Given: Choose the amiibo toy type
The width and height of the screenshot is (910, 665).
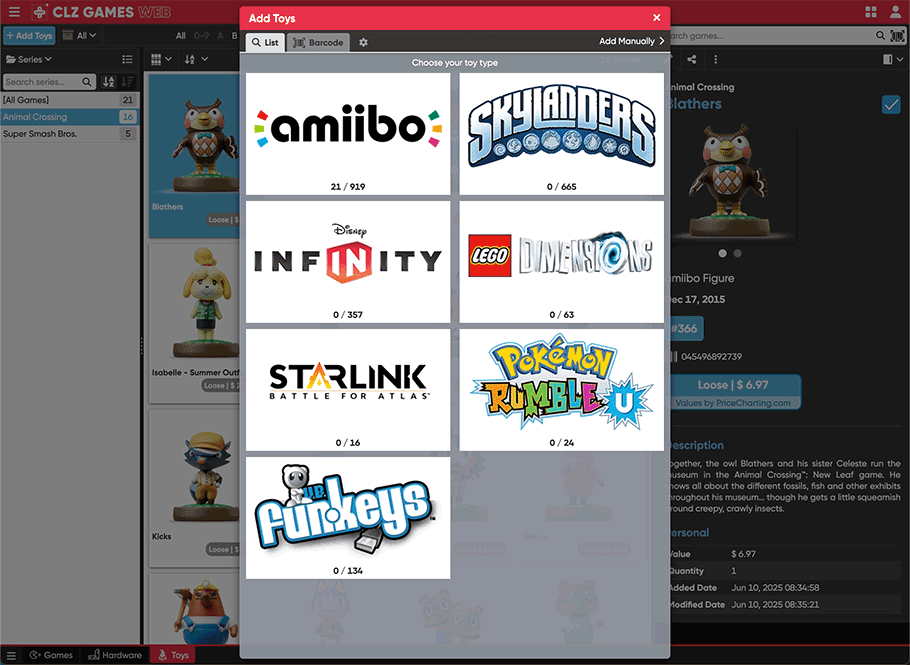Looking at the screenshot, I should pyautogui.click(x=348, y=133).
